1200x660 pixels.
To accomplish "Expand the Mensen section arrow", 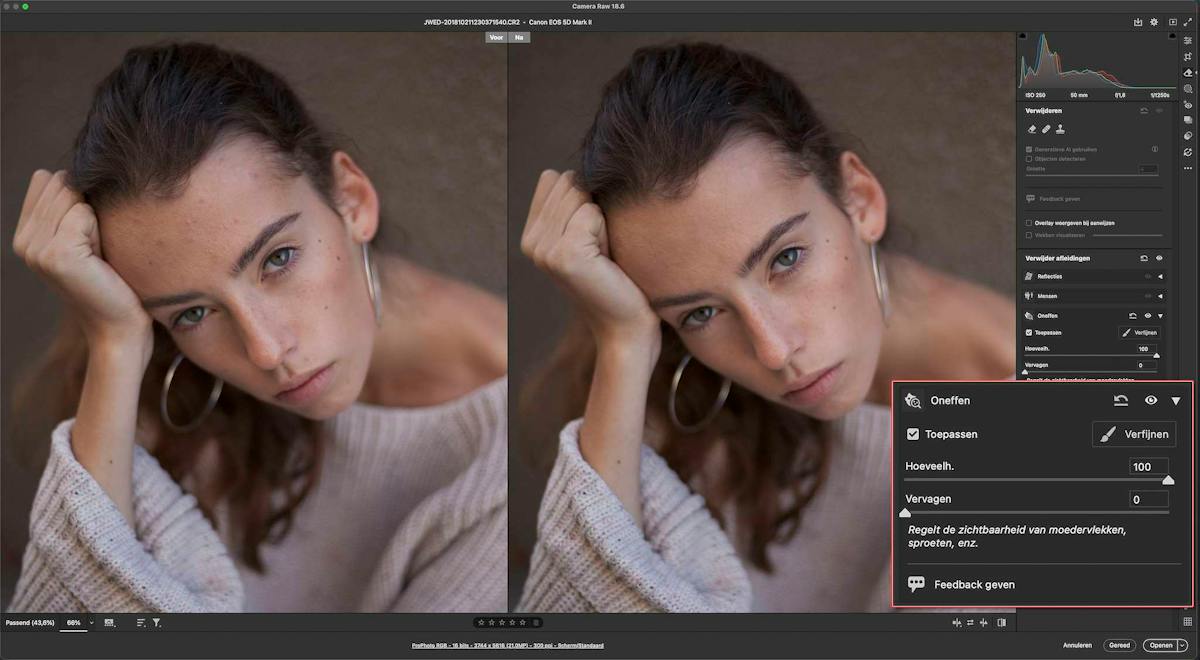I will [x=1160, y=296].
